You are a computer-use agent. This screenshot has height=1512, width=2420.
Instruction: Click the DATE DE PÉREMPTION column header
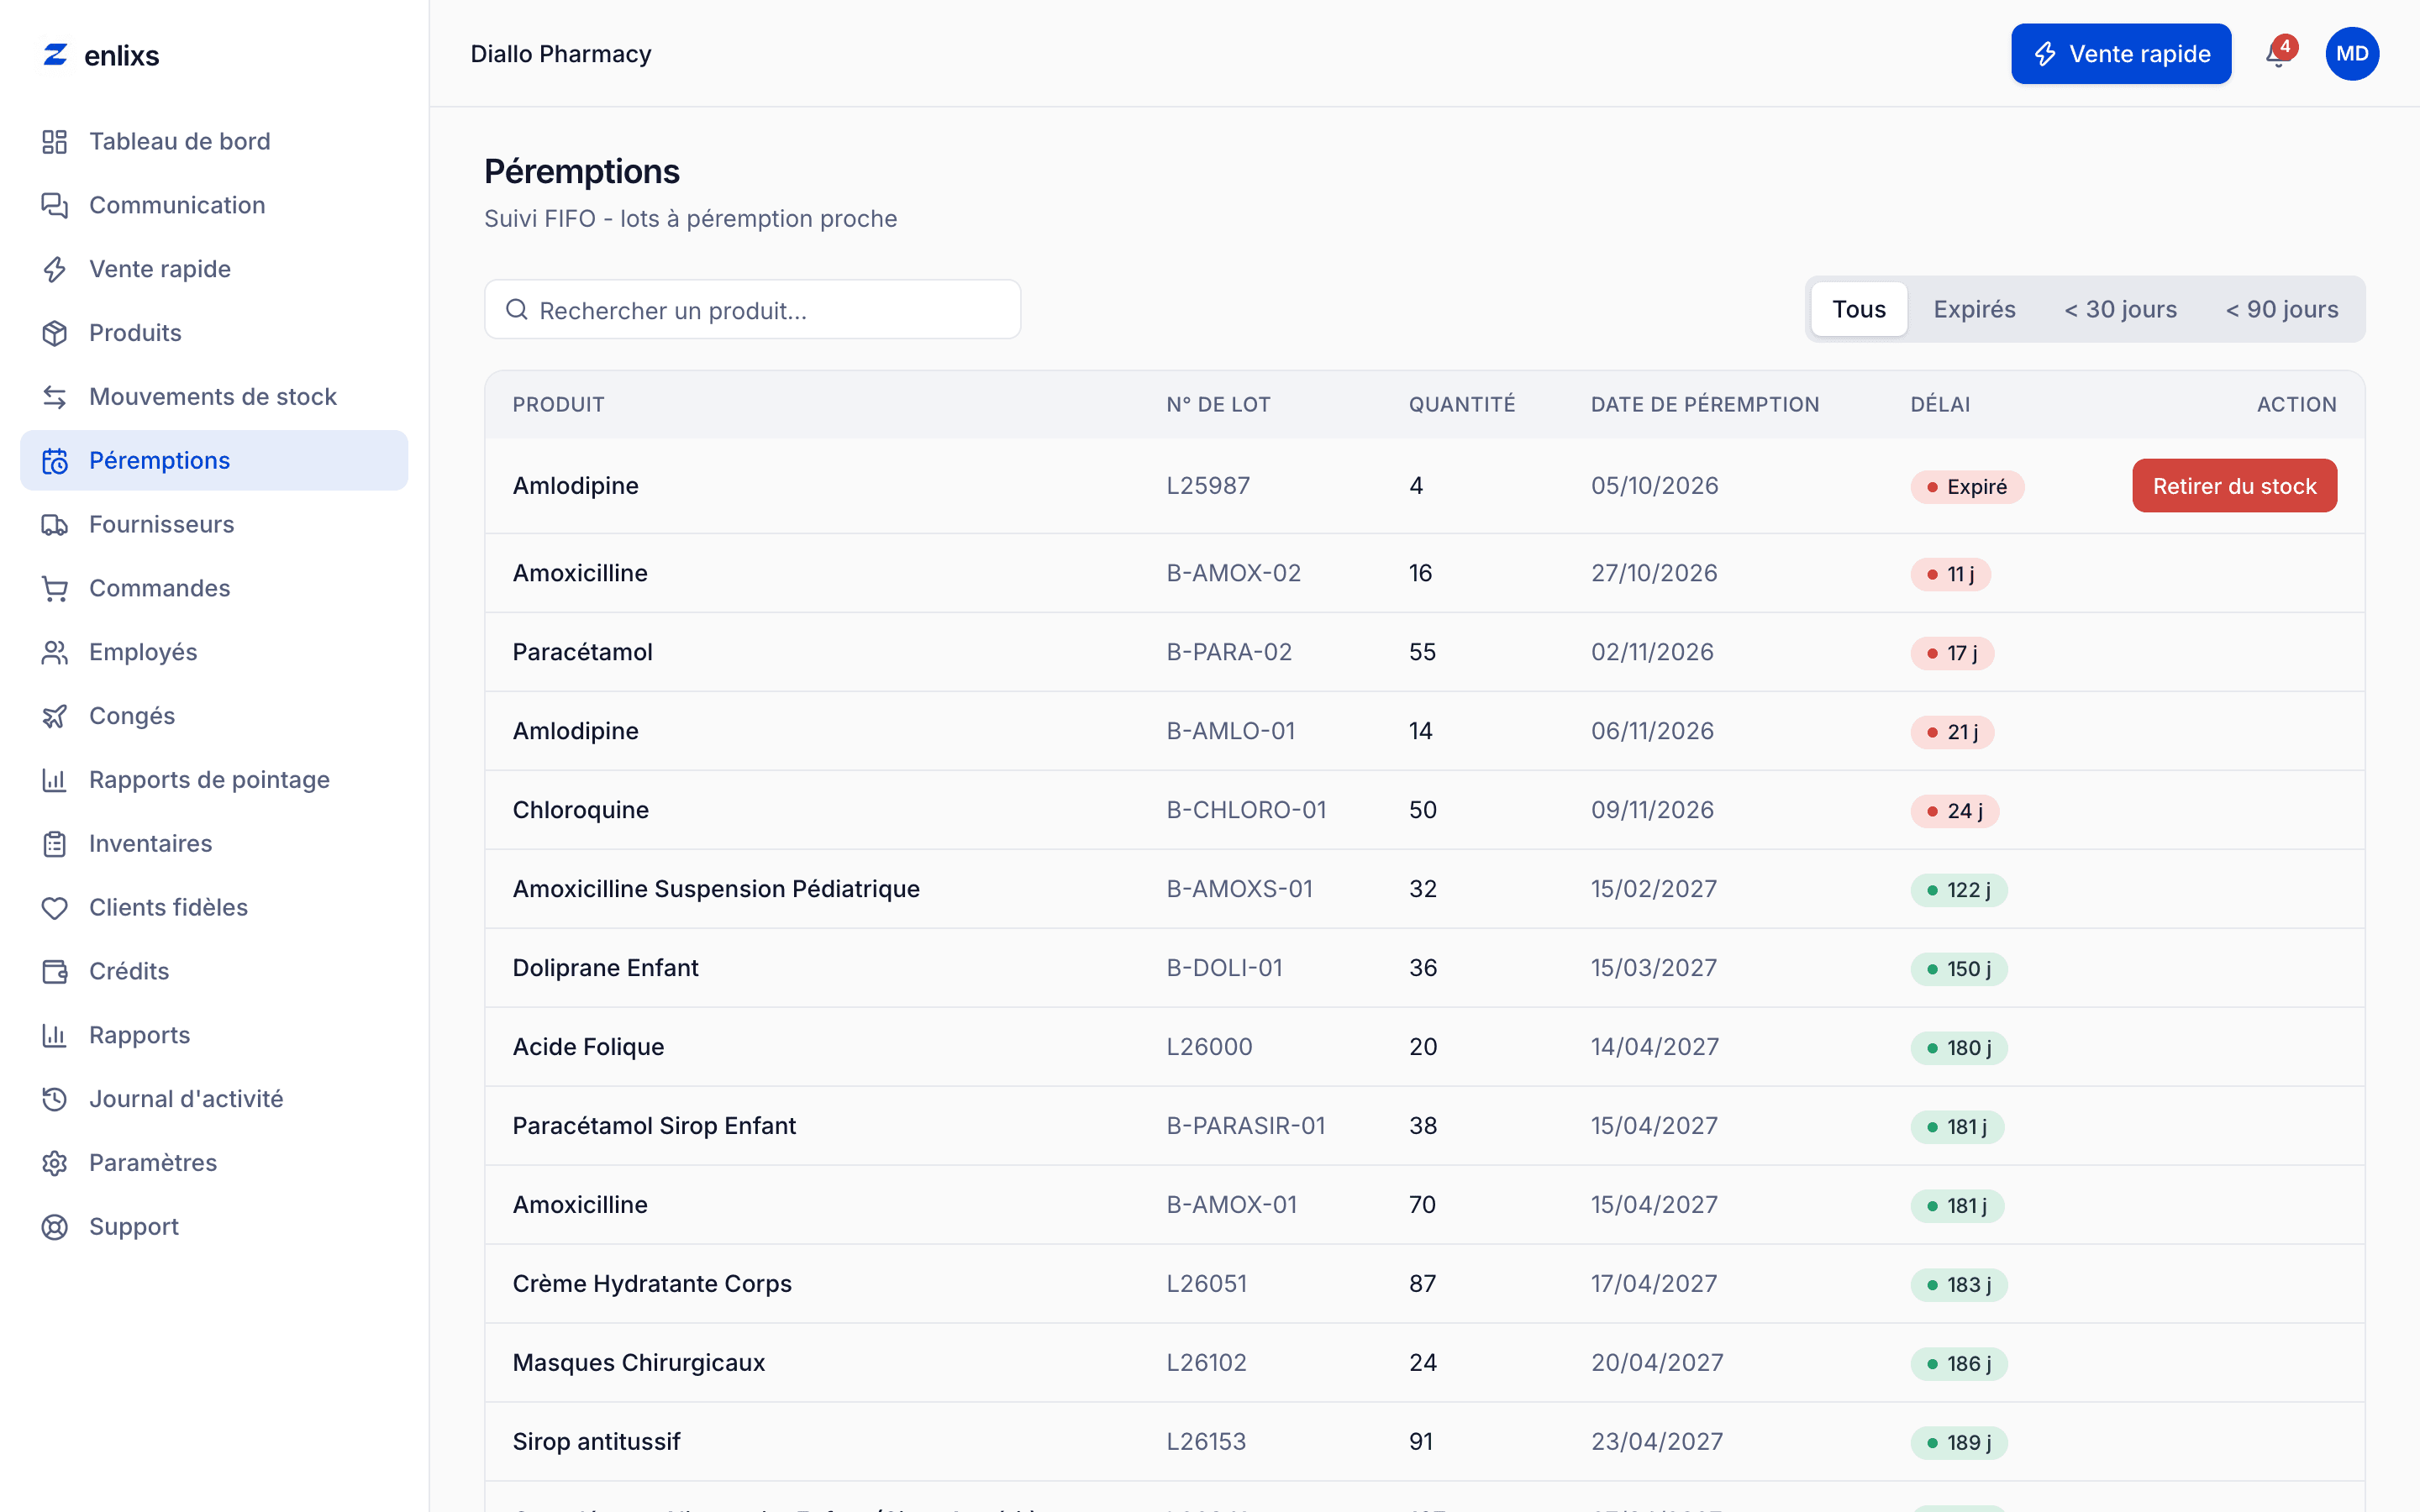tap(1705, 405)
